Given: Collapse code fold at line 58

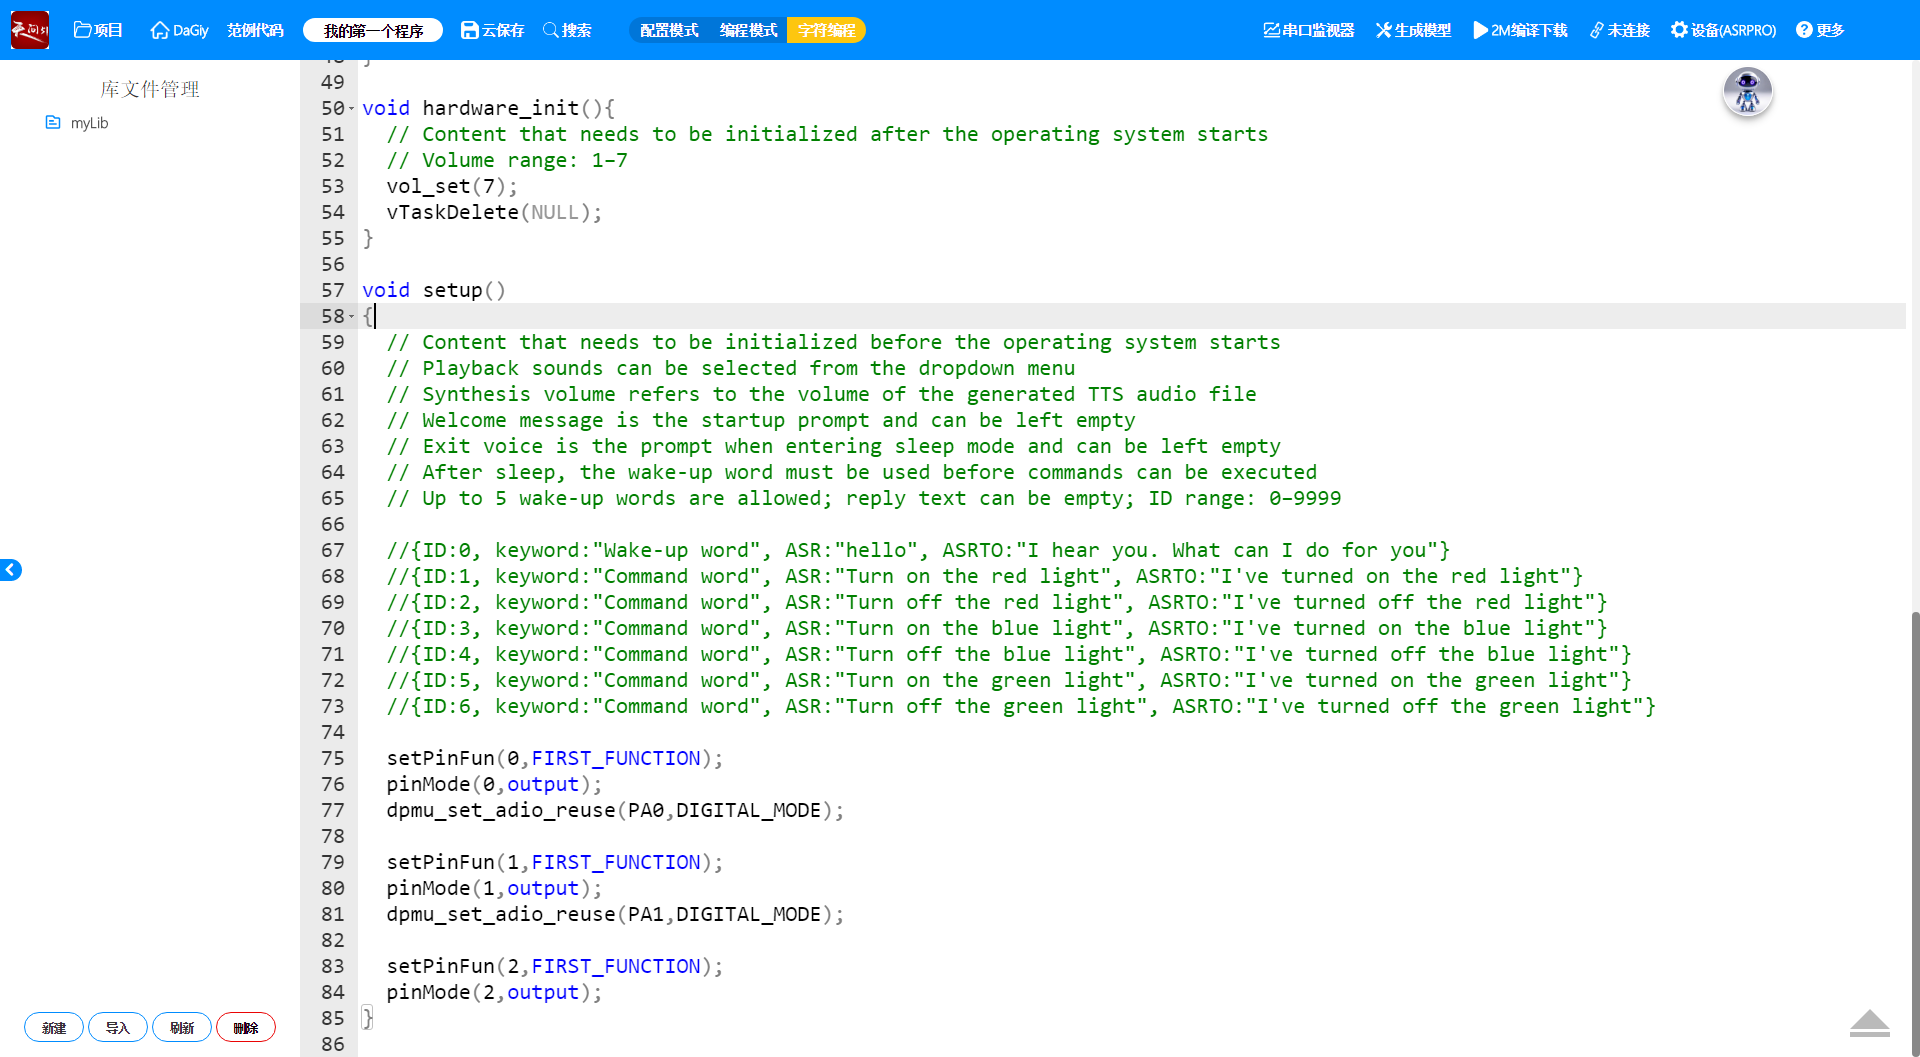Looking at the screenshot, I should (352, 316).
